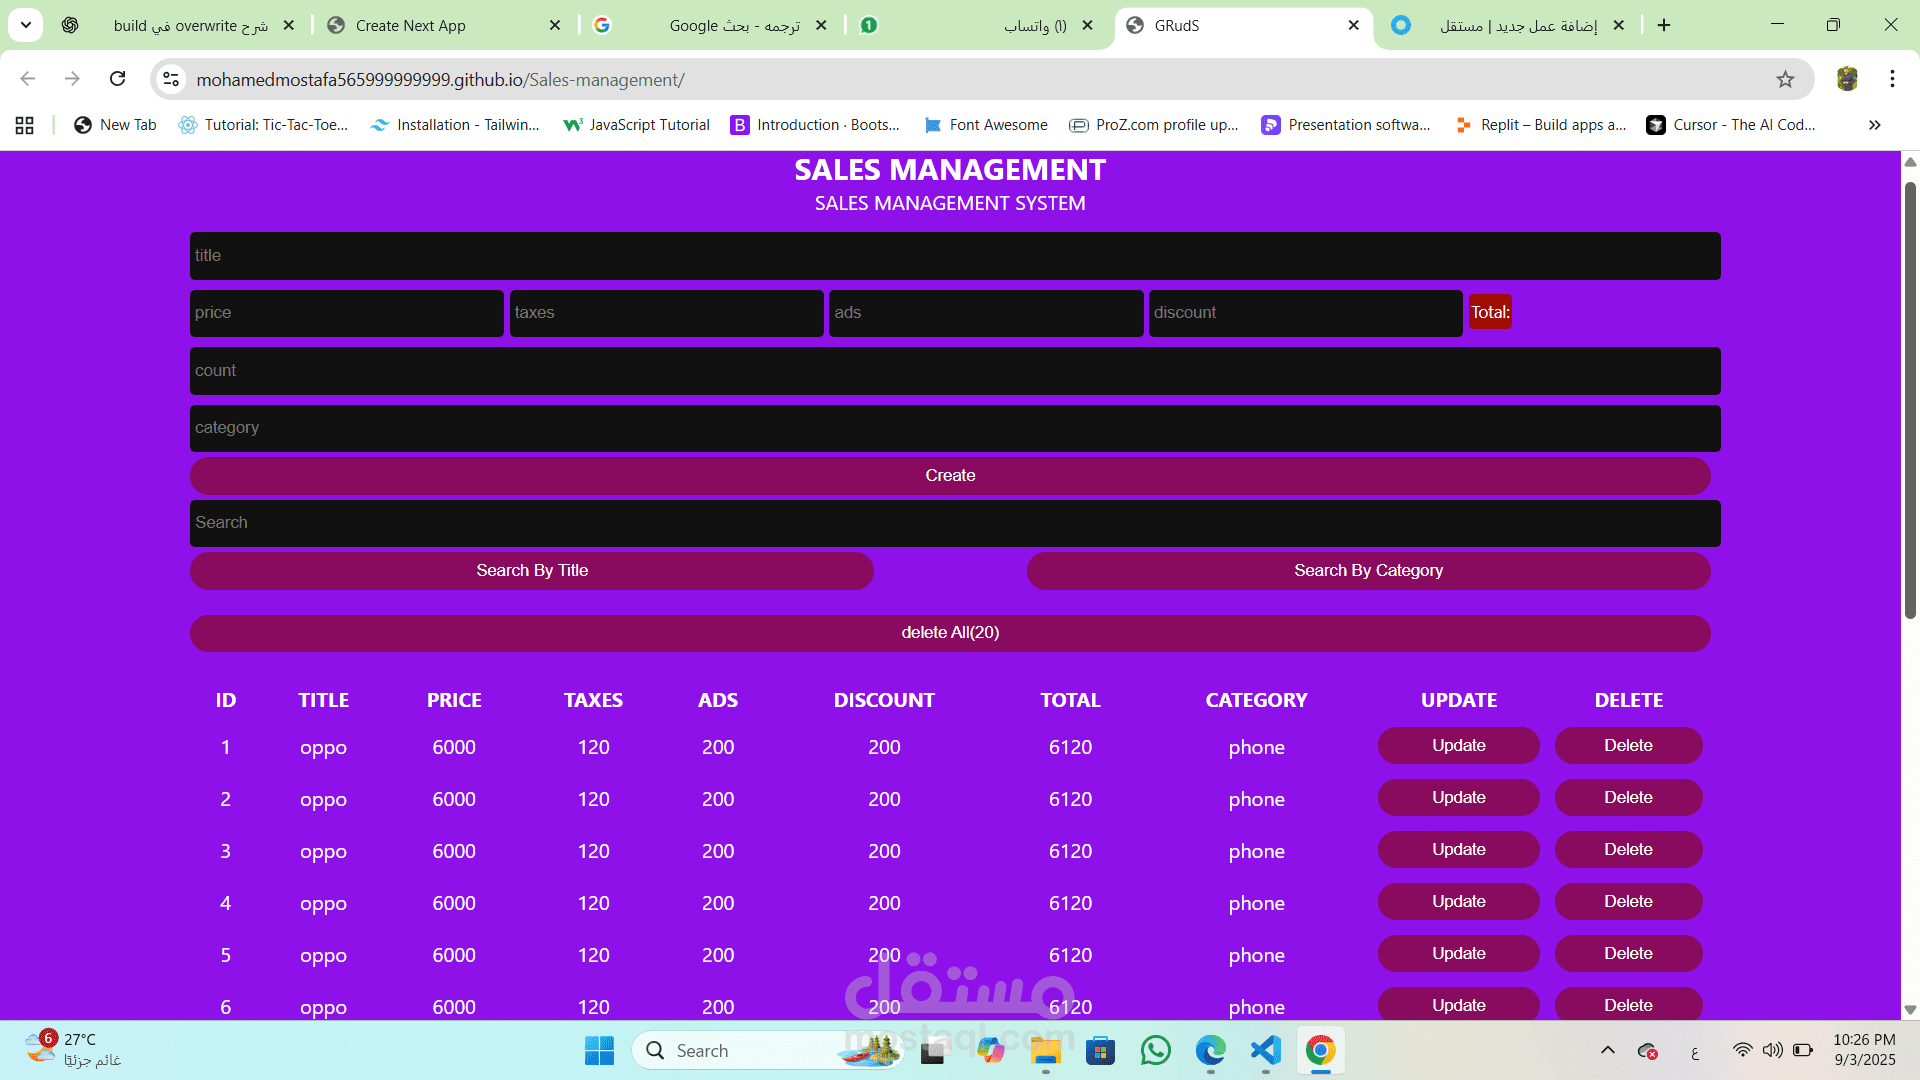The width and height of the screenshot is (1920, 1080).
Task: Click Search By Title button
Action: [532, 571]
